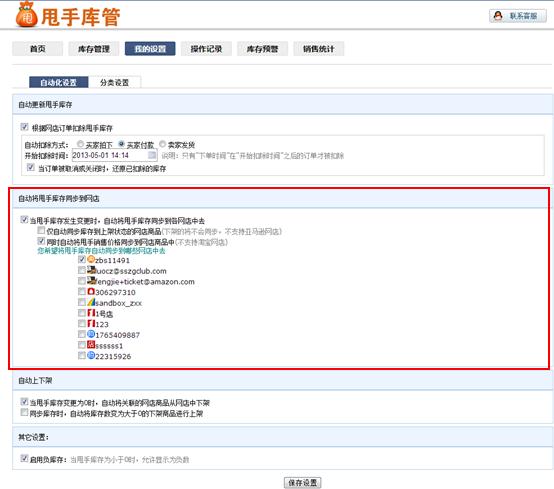
Task: Enable auto-relist 下架商品 when syncing stock checkbox
Action: 24,412
